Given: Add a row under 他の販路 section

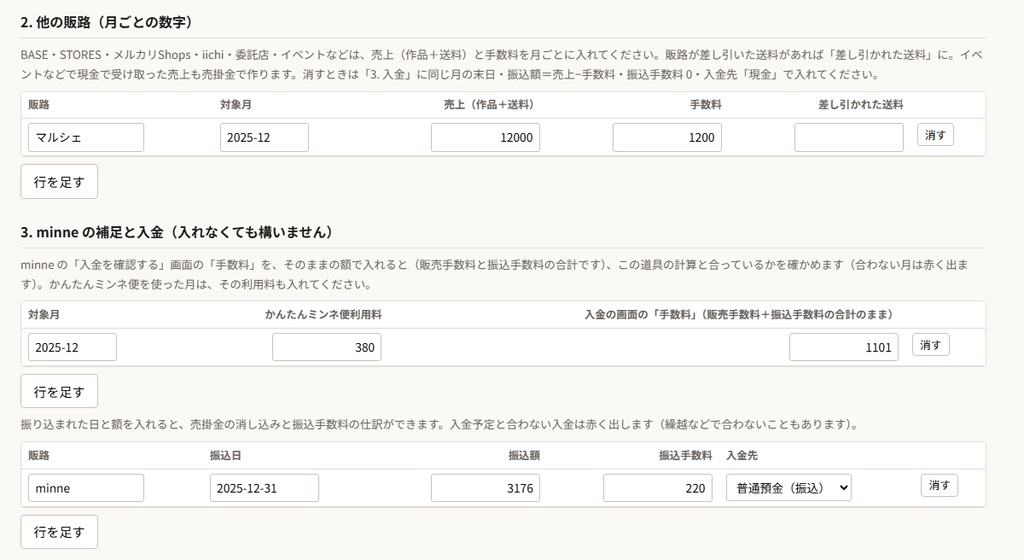Looking at the screenshot, I should [x=59, y=181].
